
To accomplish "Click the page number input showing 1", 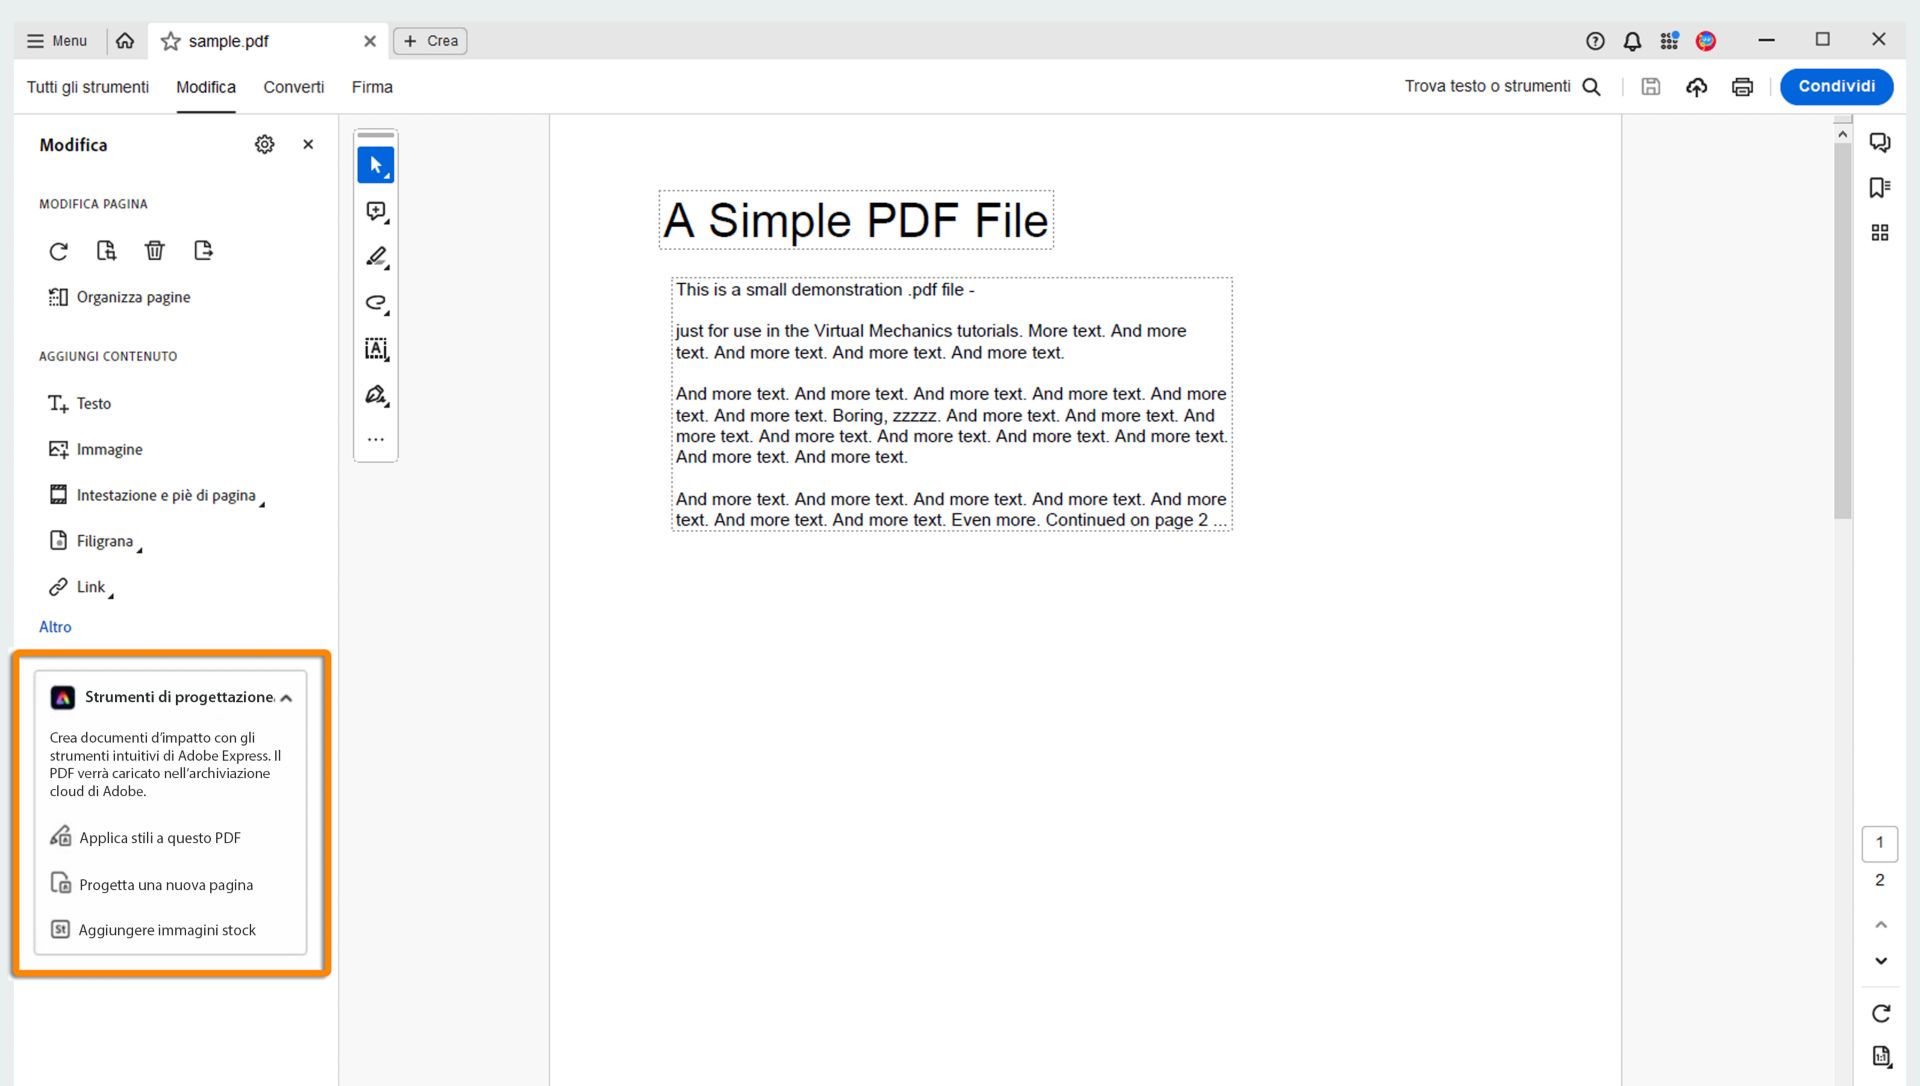I will pyautogui.click(x=1880, y=842).
